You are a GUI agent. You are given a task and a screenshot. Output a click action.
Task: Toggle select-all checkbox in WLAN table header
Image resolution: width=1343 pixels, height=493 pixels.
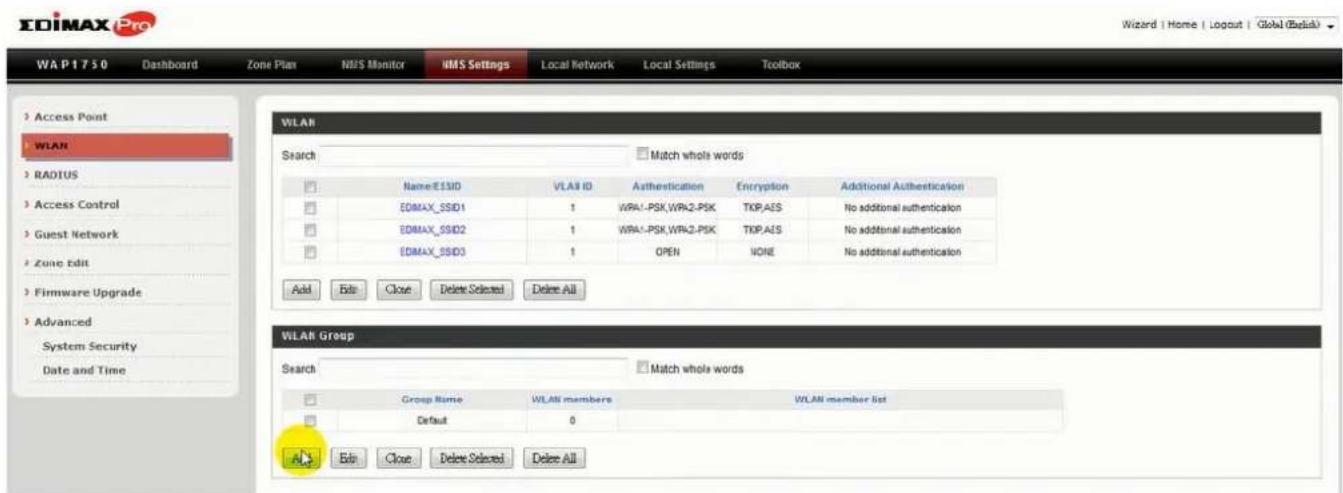tap(310, 186)
